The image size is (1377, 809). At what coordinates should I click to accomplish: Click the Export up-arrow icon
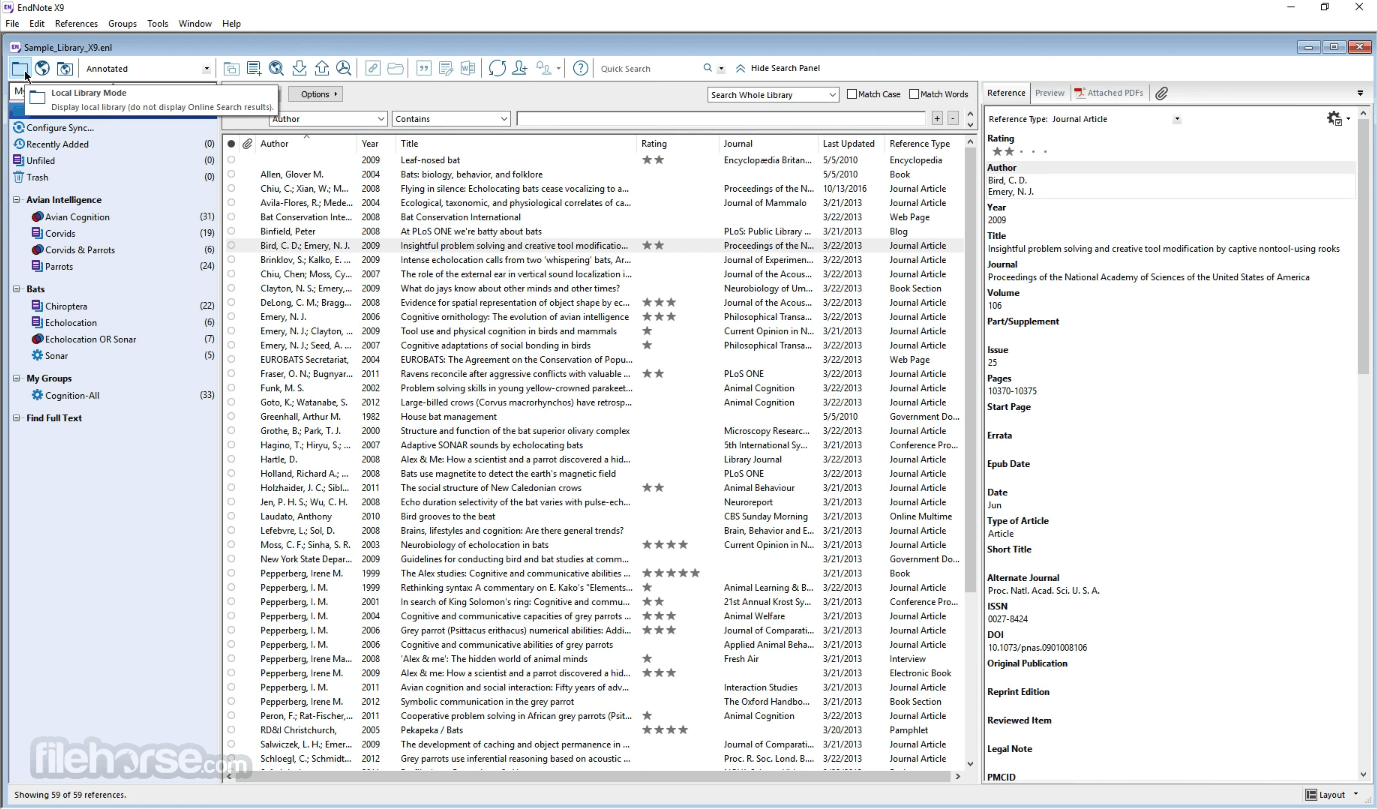coord(322,68)
